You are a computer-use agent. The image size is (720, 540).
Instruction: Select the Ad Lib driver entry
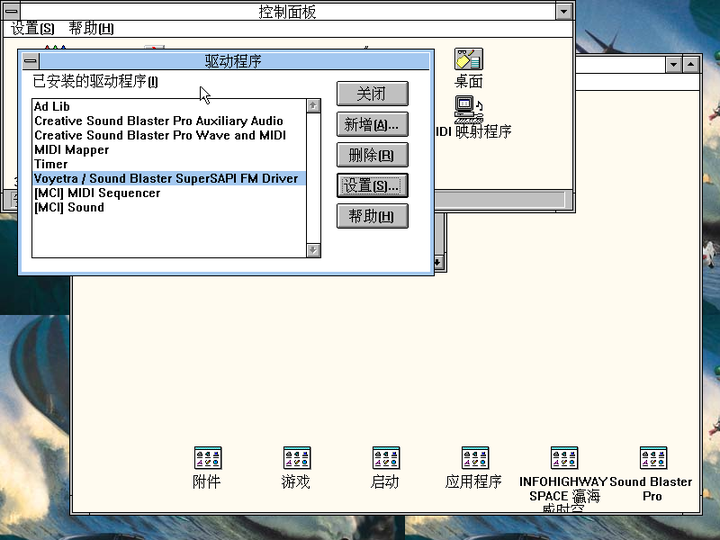pyautogui.click(x=52, y=106)
